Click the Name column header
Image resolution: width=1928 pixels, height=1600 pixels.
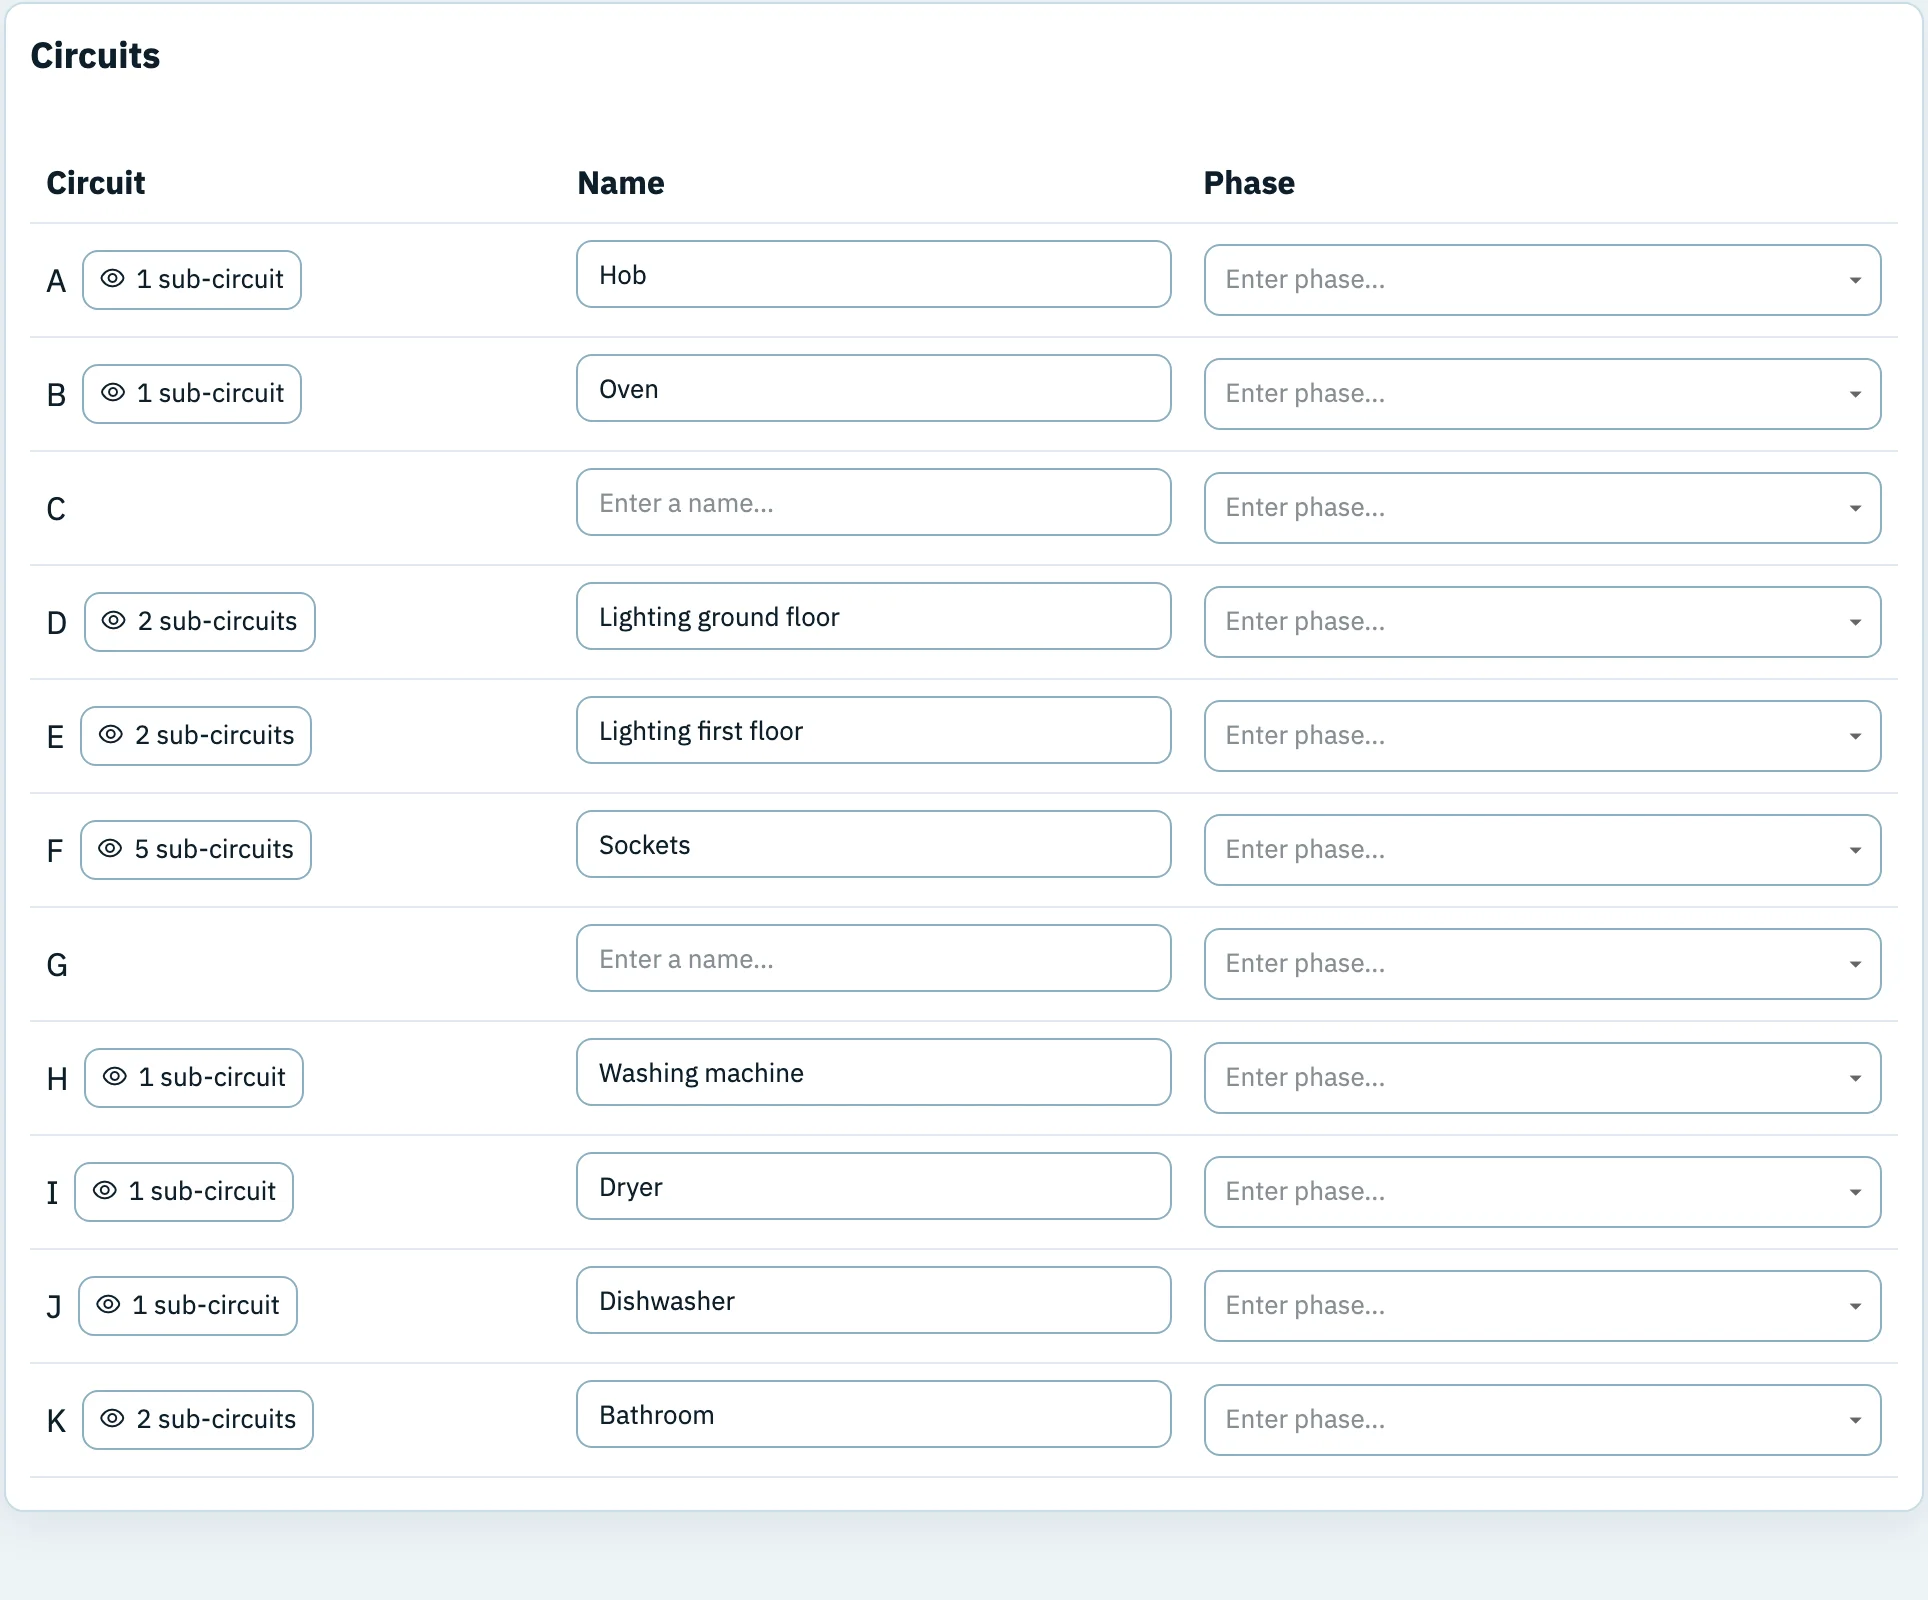point(621,183)
